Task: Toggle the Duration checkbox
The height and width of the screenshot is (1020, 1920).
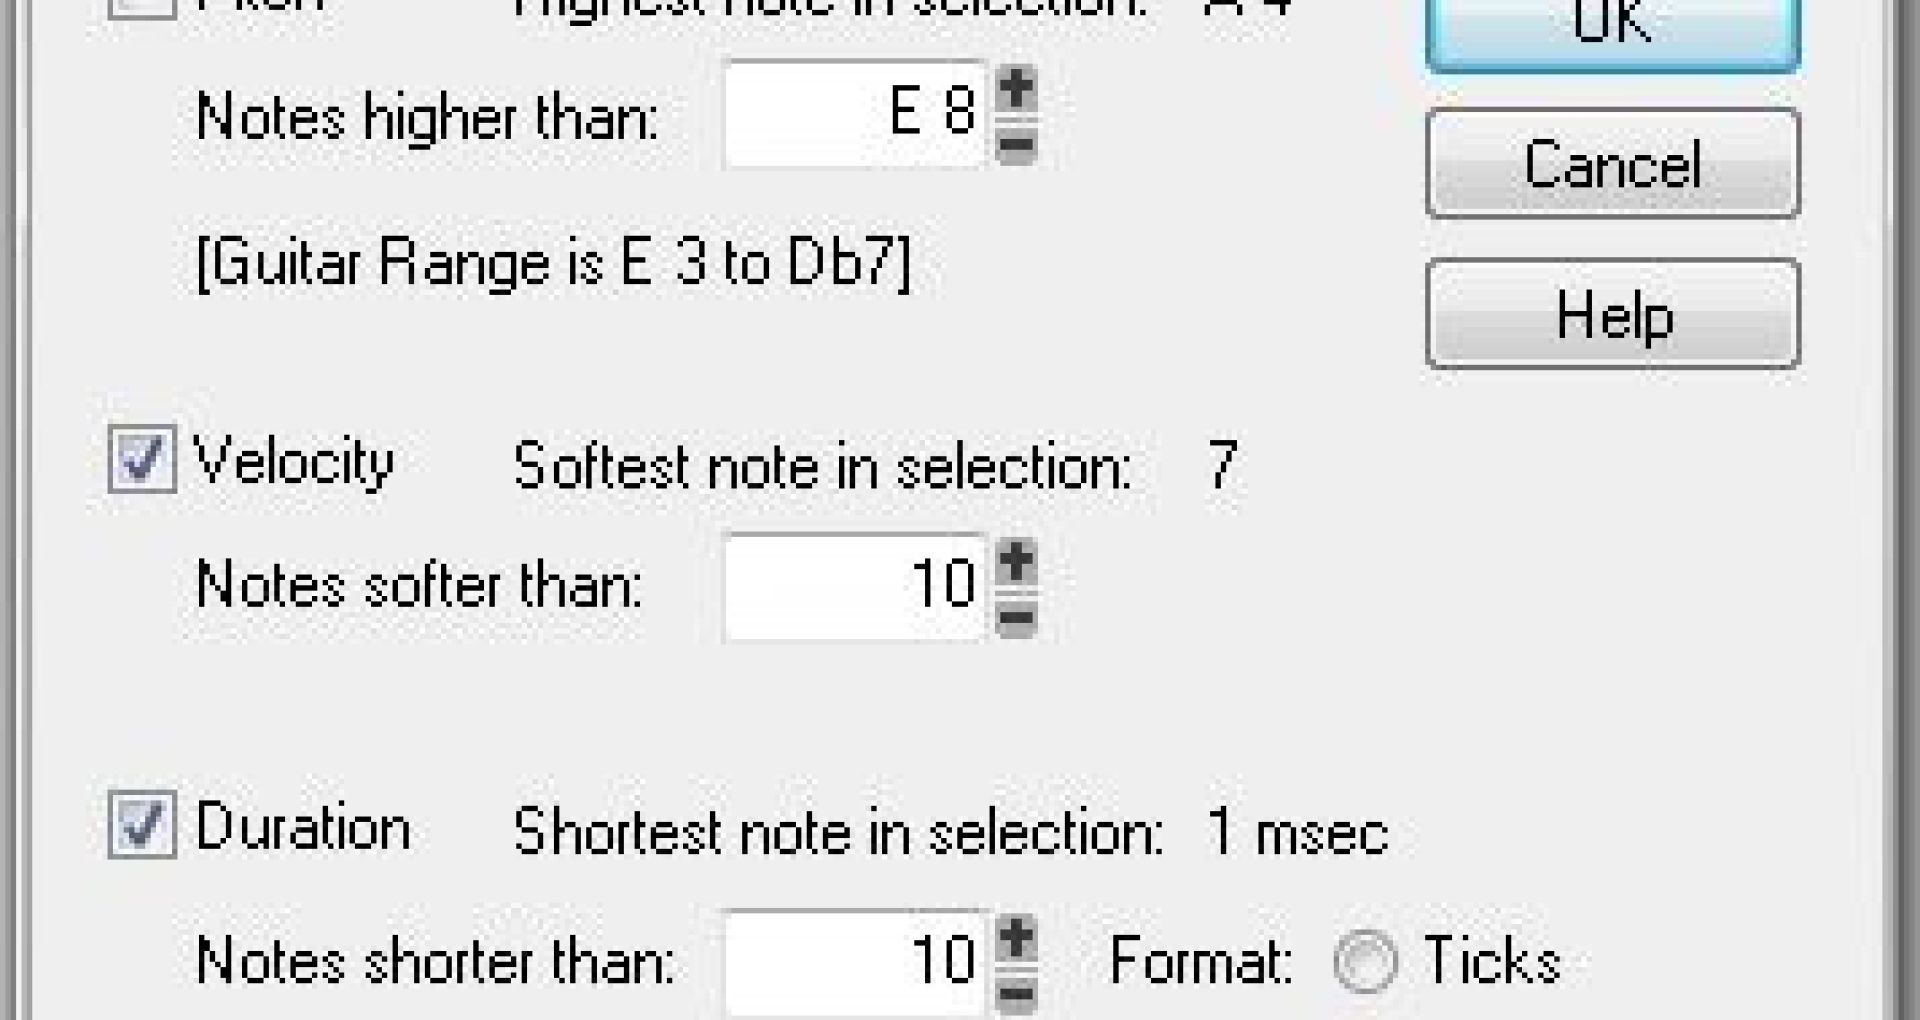Action: 142,826
